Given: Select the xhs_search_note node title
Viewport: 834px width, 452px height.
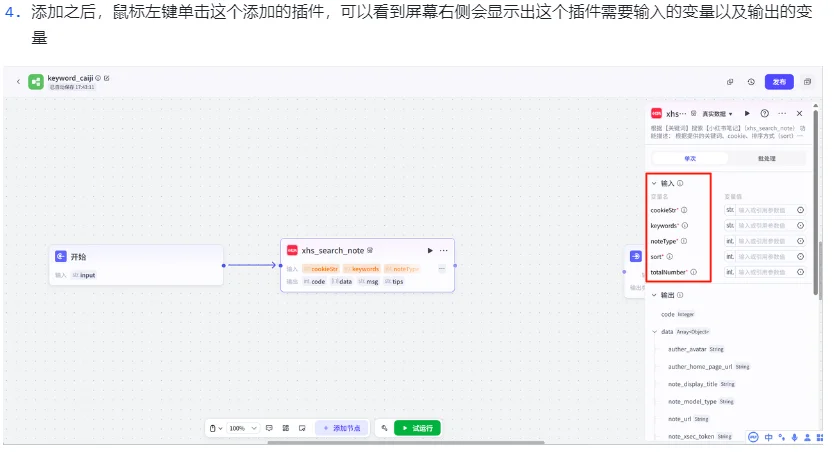Looking at the screenshot, I should [x=333, y=250].
